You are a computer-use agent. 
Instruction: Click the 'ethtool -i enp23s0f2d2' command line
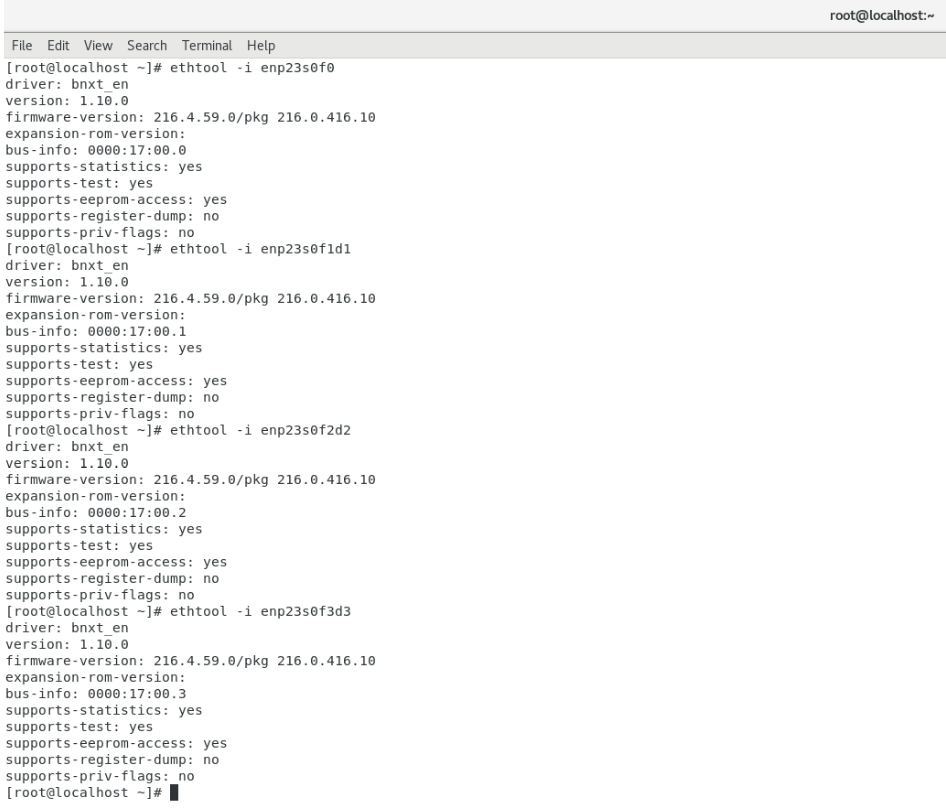pyautogui.click(x=178, y=430)
